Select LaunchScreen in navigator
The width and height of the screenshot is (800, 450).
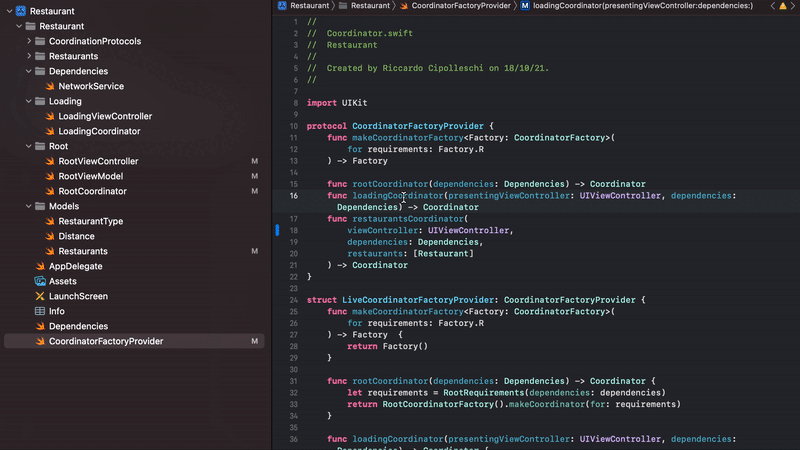point(78,296)
